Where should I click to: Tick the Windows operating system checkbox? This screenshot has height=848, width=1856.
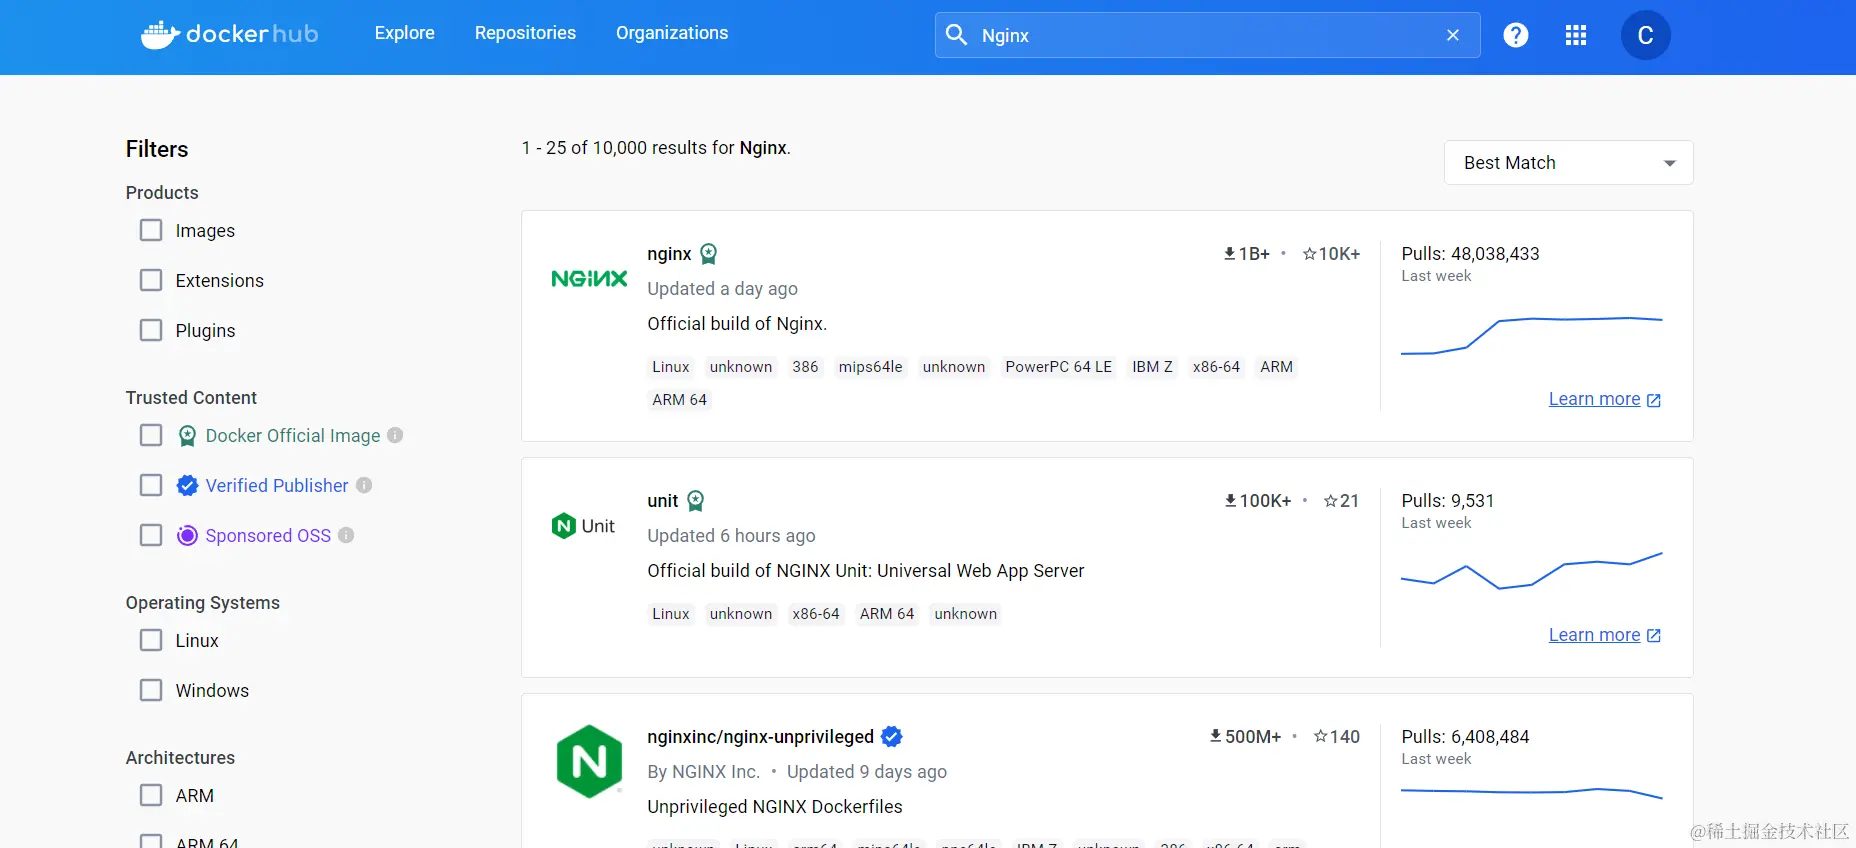[151, 691]
